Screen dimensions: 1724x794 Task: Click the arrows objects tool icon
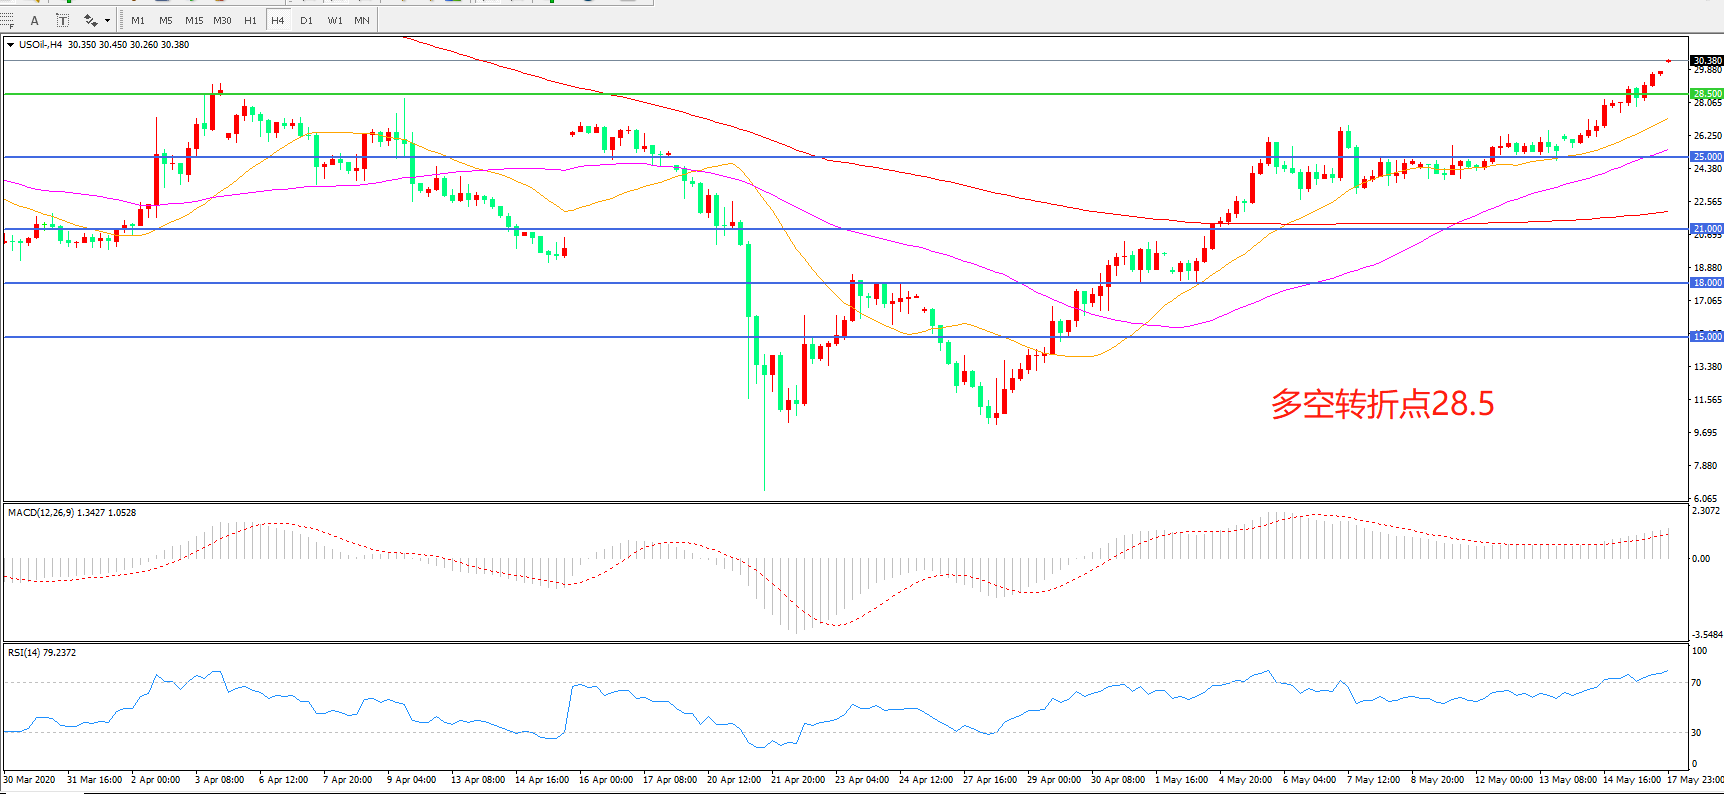[x=90, y=20]
